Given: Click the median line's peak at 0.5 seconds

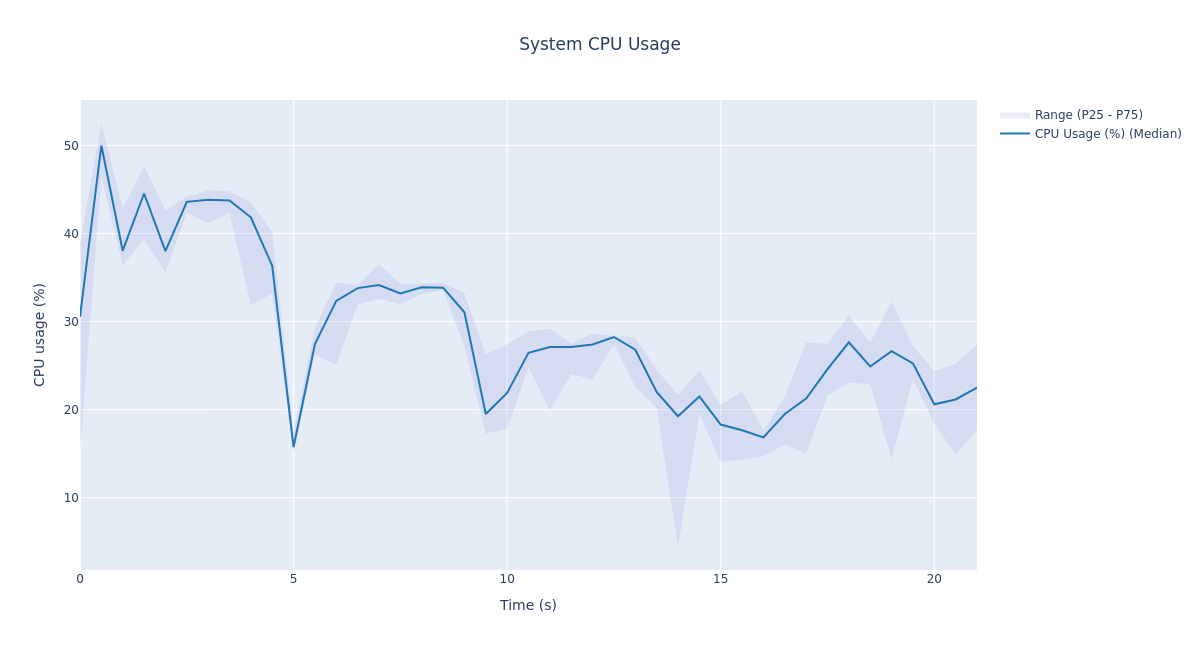Looking at the screenshot, I should coord(101,146).
